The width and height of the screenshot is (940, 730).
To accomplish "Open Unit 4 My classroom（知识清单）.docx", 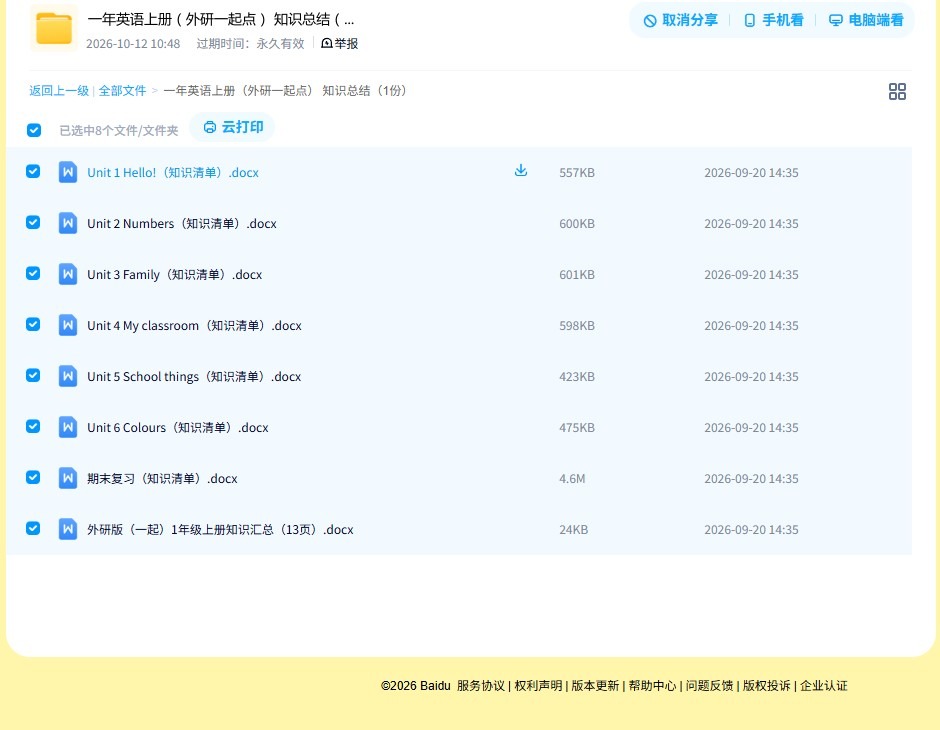I will [x=194, y=325].
